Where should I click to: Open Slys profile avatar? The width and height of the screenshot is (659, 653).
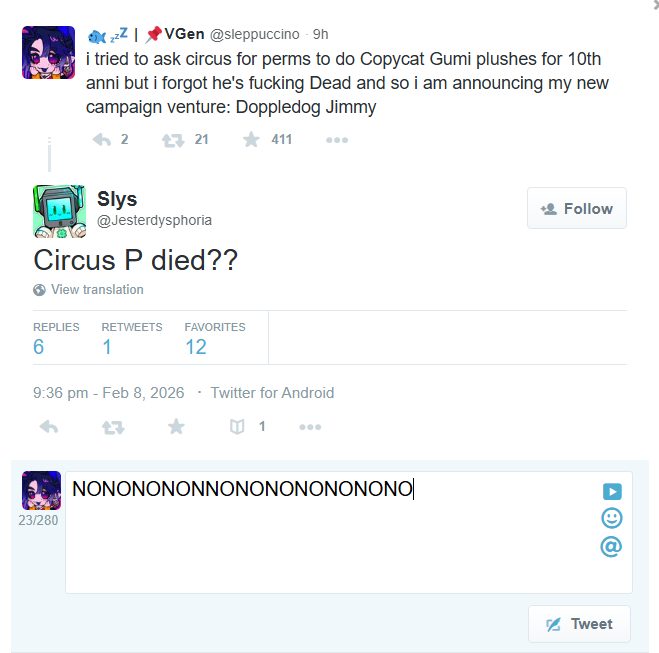(60, 211)
